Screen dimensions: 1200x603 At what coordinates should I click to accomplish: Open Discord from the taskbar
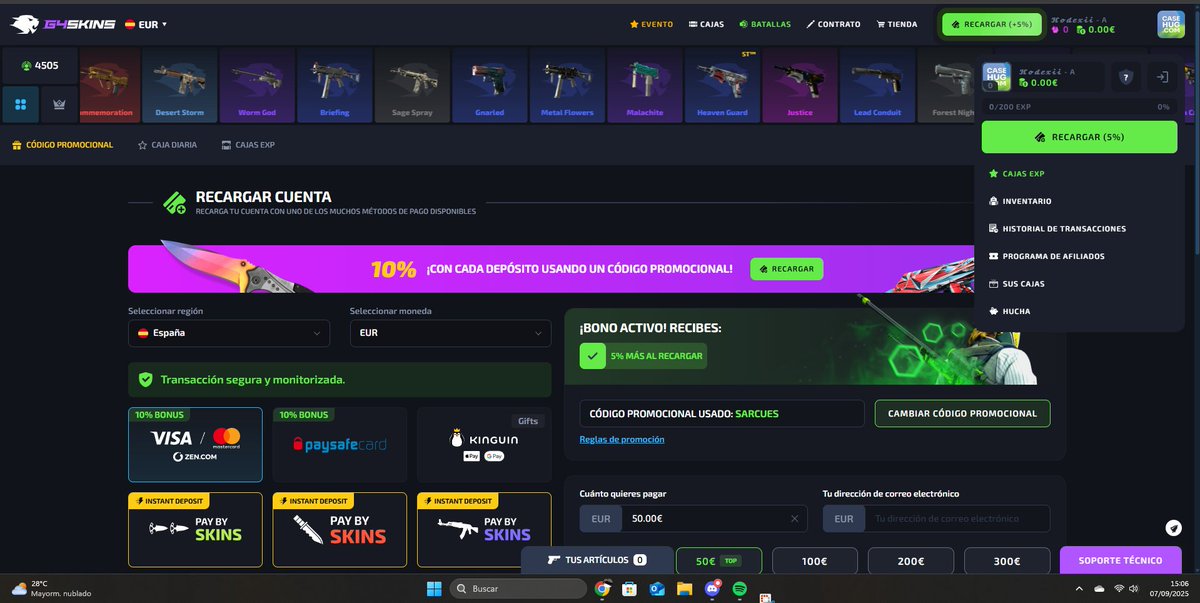pos(712,589)
